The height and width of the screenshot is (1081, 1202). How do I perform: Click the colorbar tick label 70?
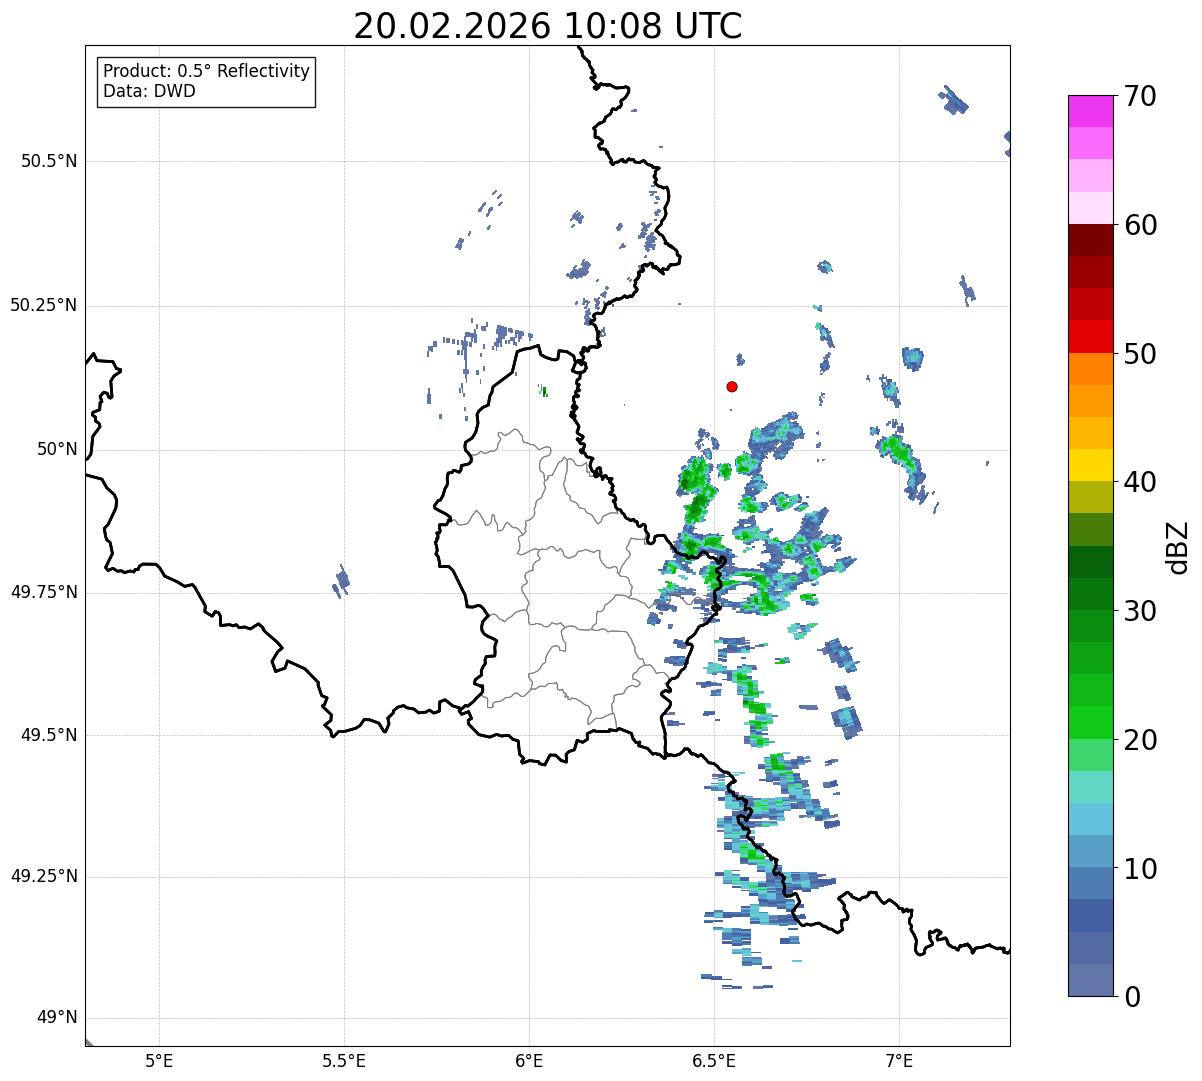(x=1140, y=96)
